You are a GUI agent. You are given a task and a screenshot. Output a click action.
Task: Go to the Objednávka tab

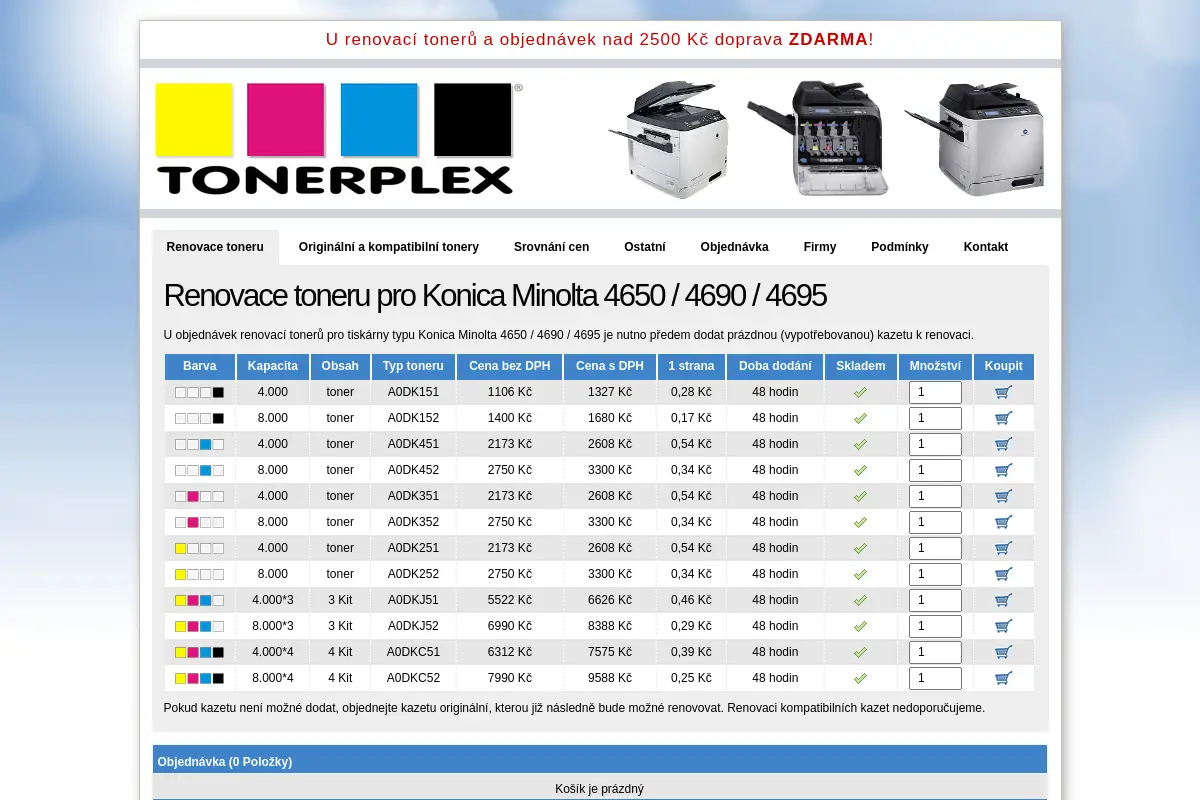(735, 247)
